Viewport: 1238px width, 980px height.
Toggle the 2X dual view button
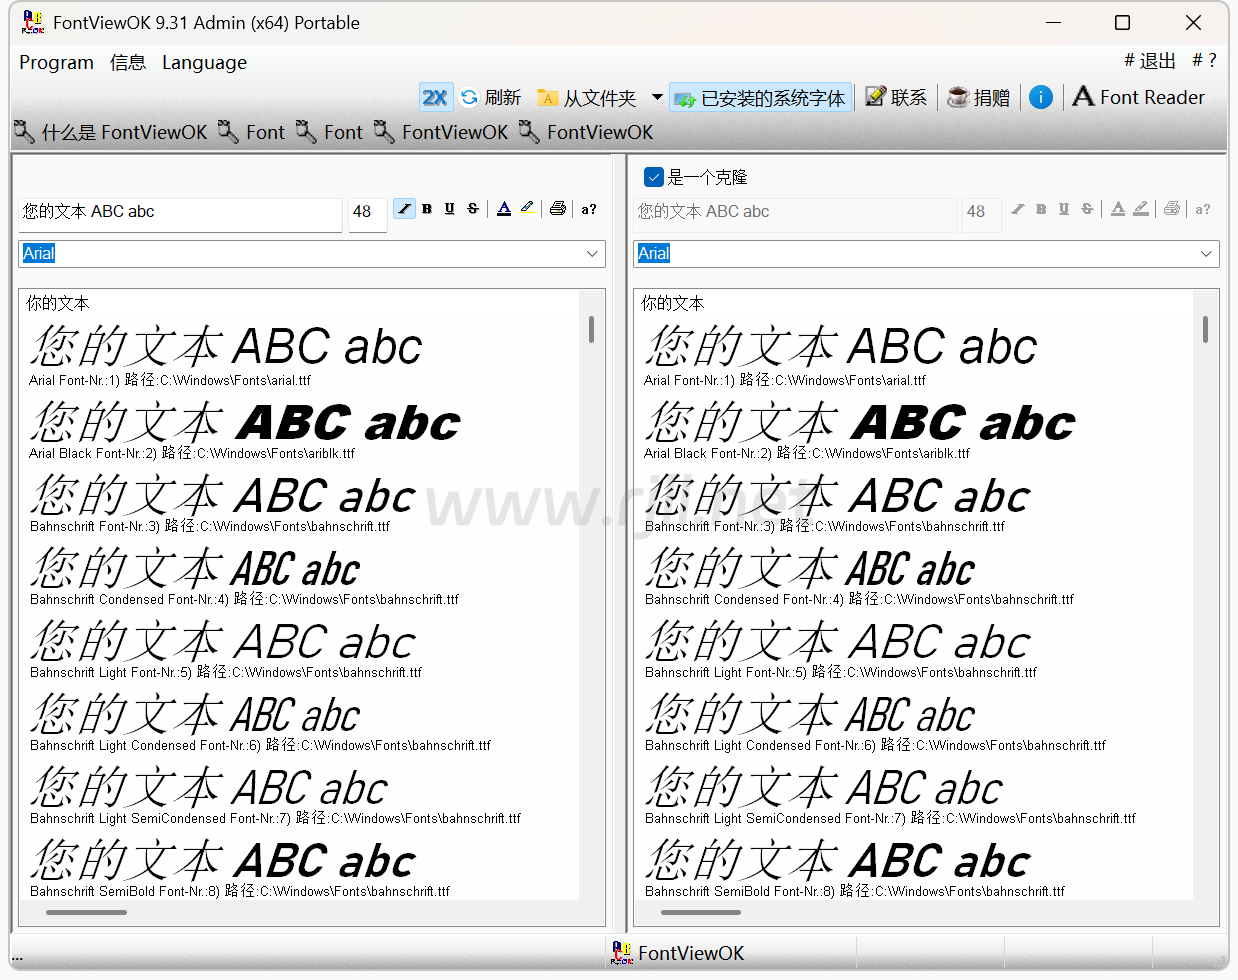tap(435, 97)
